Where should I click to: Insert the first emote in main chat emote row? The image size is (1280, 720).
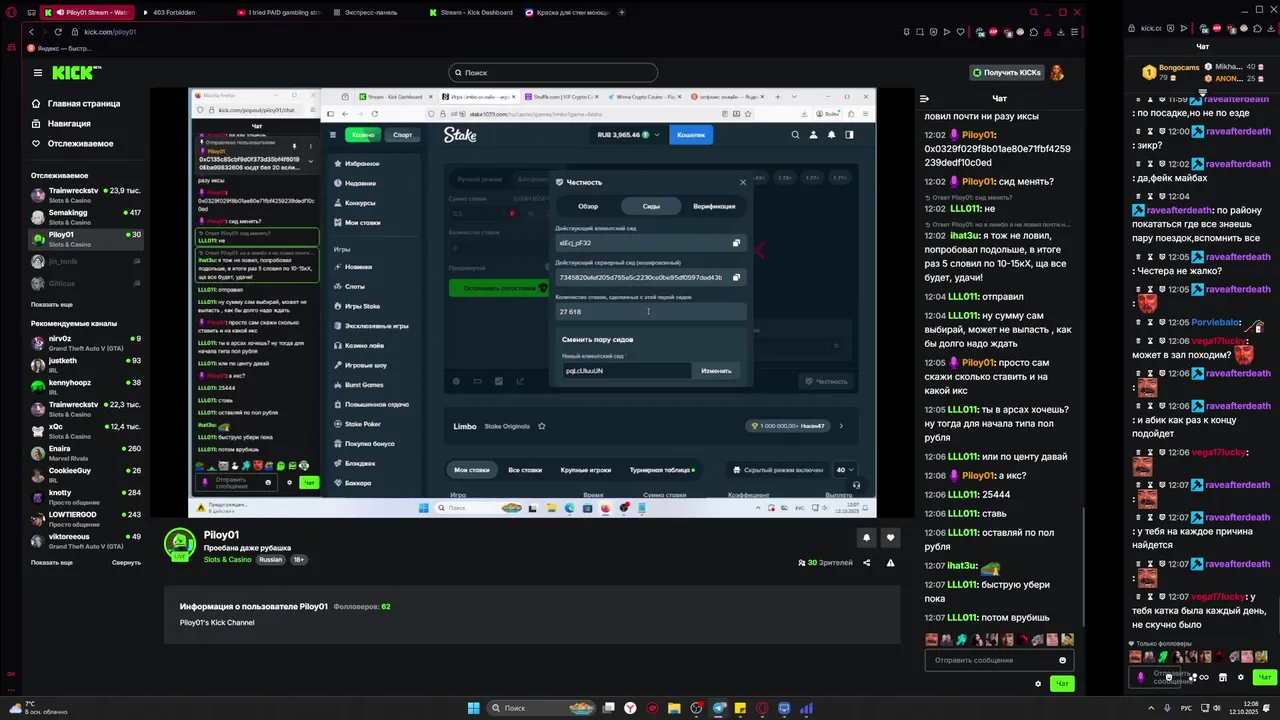pos(932,639)
